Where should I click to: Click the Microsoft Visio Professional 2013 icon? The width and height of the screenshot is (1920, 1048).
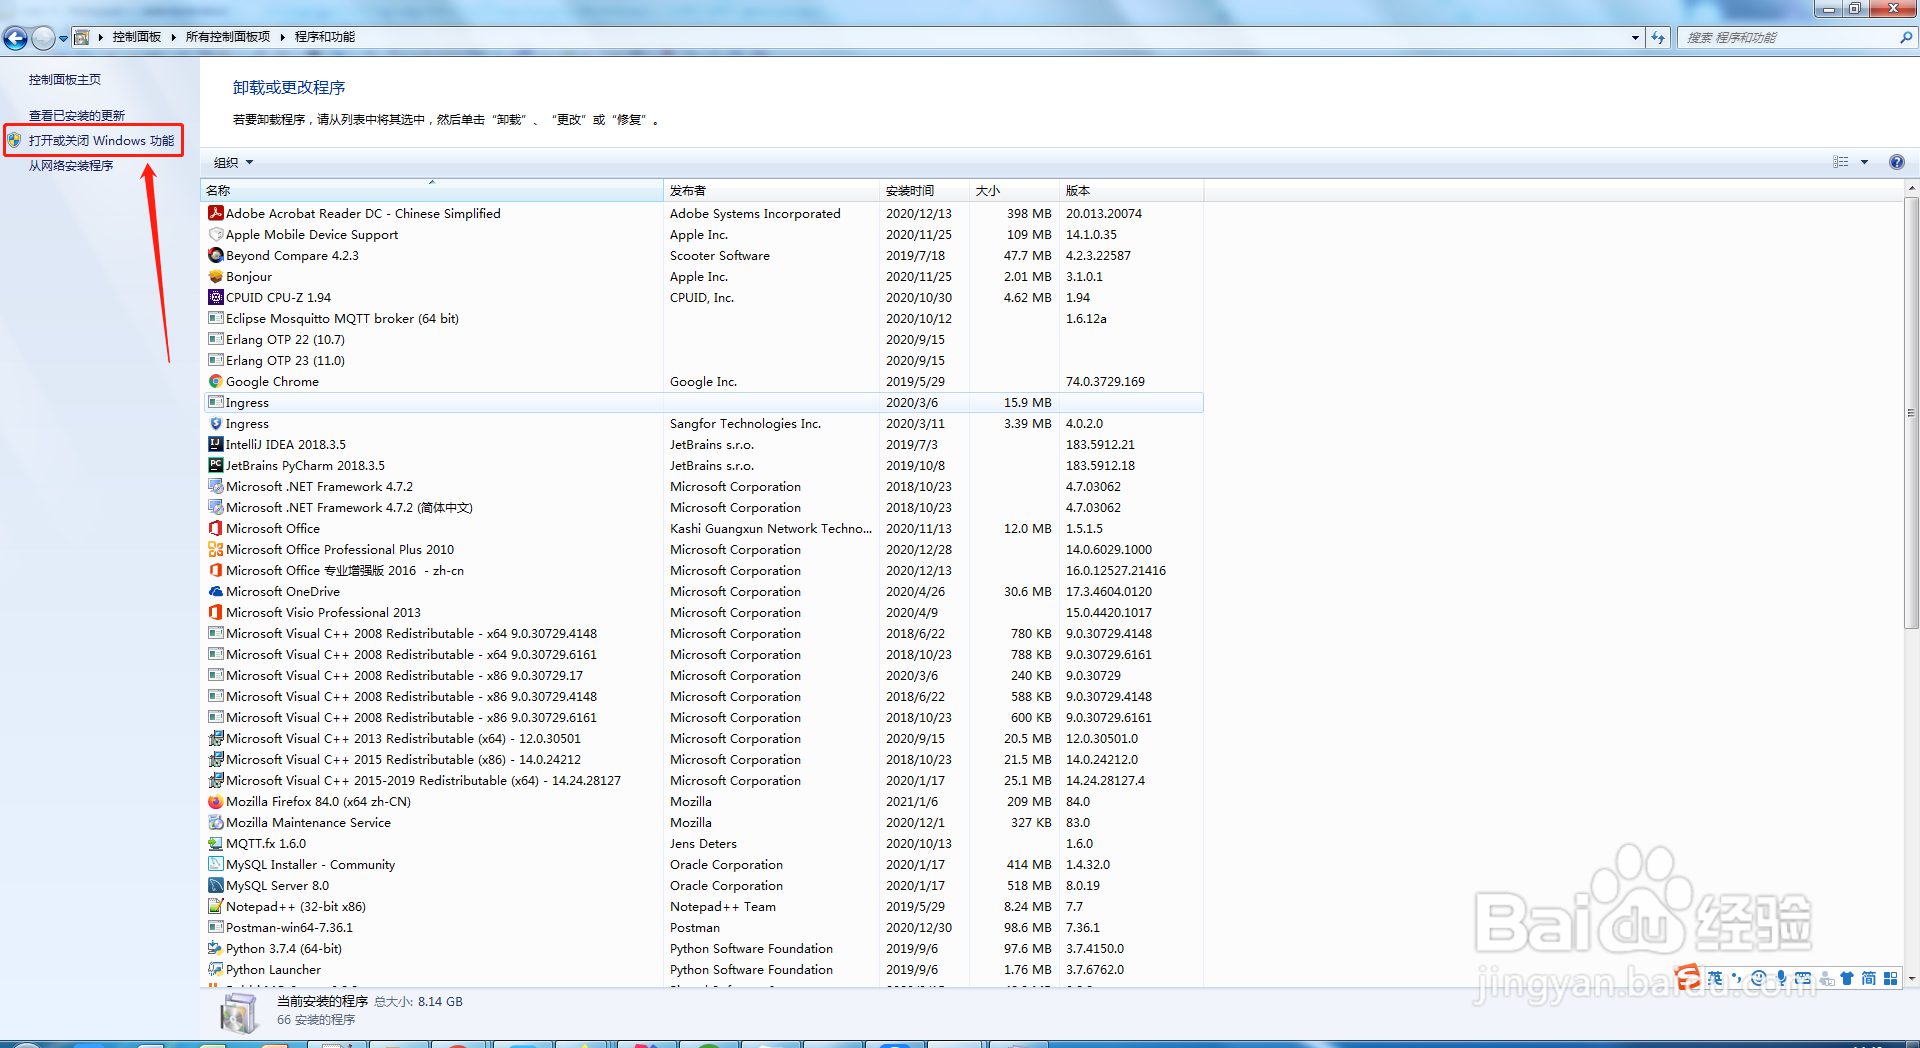tap(215, 612)
